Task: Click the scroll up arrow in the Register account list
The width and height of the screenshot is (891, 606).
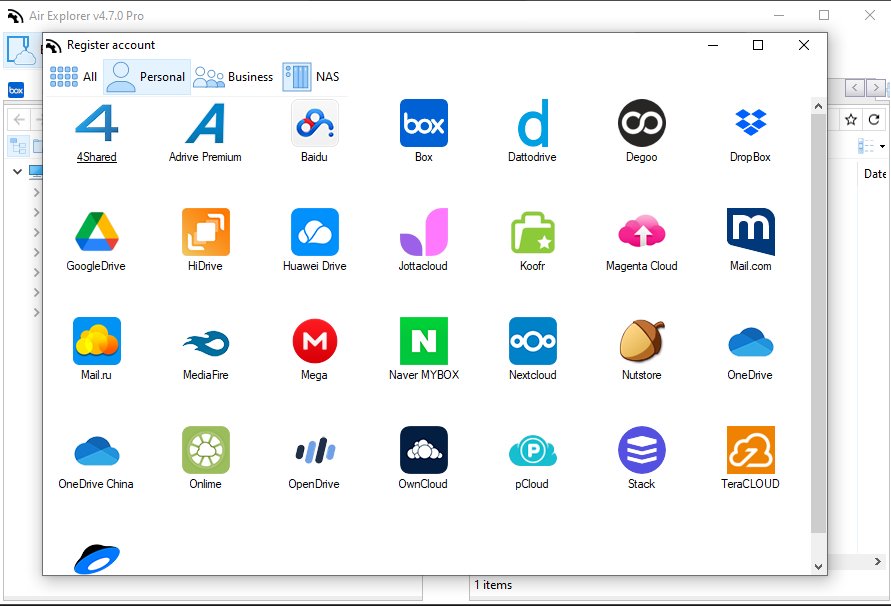Action: pyautogui.click(x=818, y=106)
